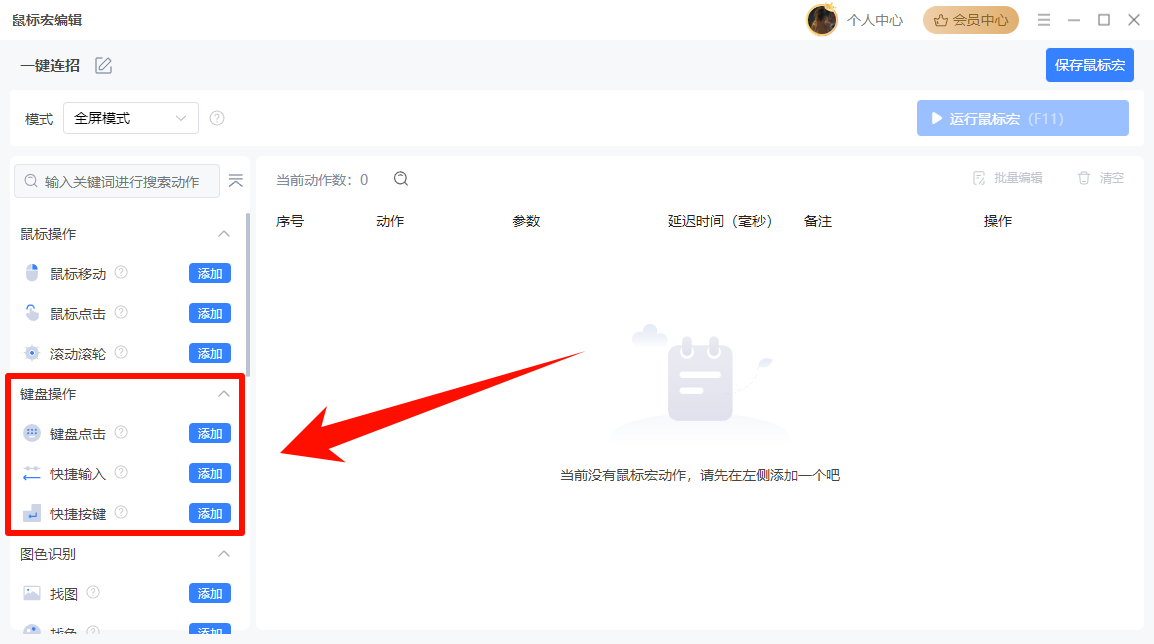This screenshot has height=644, width=1154.
Task: Click the 键盘点击 keyboard action icon
Action: tap(32, 432)
